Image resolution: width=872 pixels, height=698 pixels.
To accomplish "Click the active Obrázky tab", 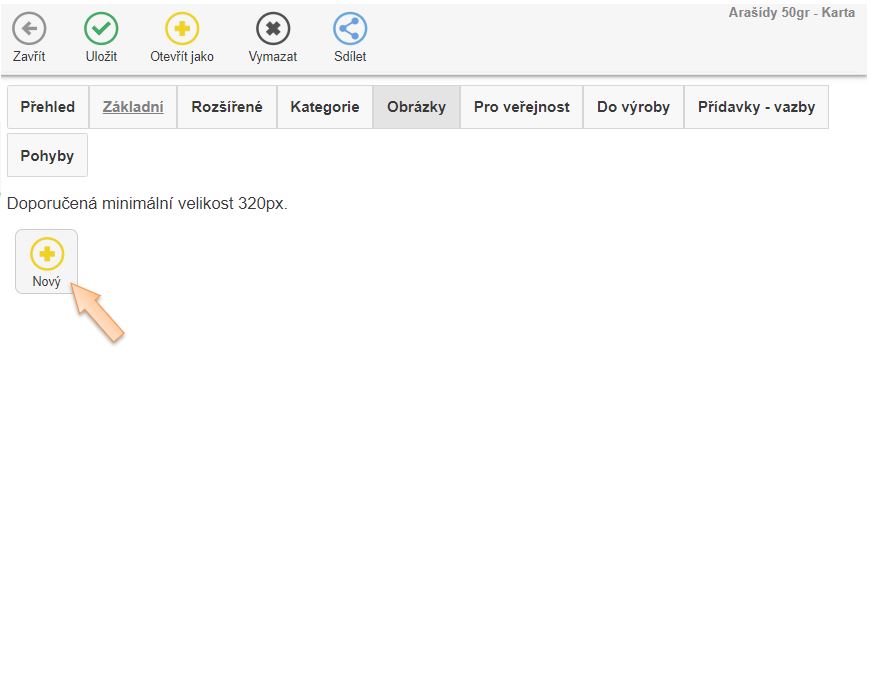I will click(x=416, y=107).
